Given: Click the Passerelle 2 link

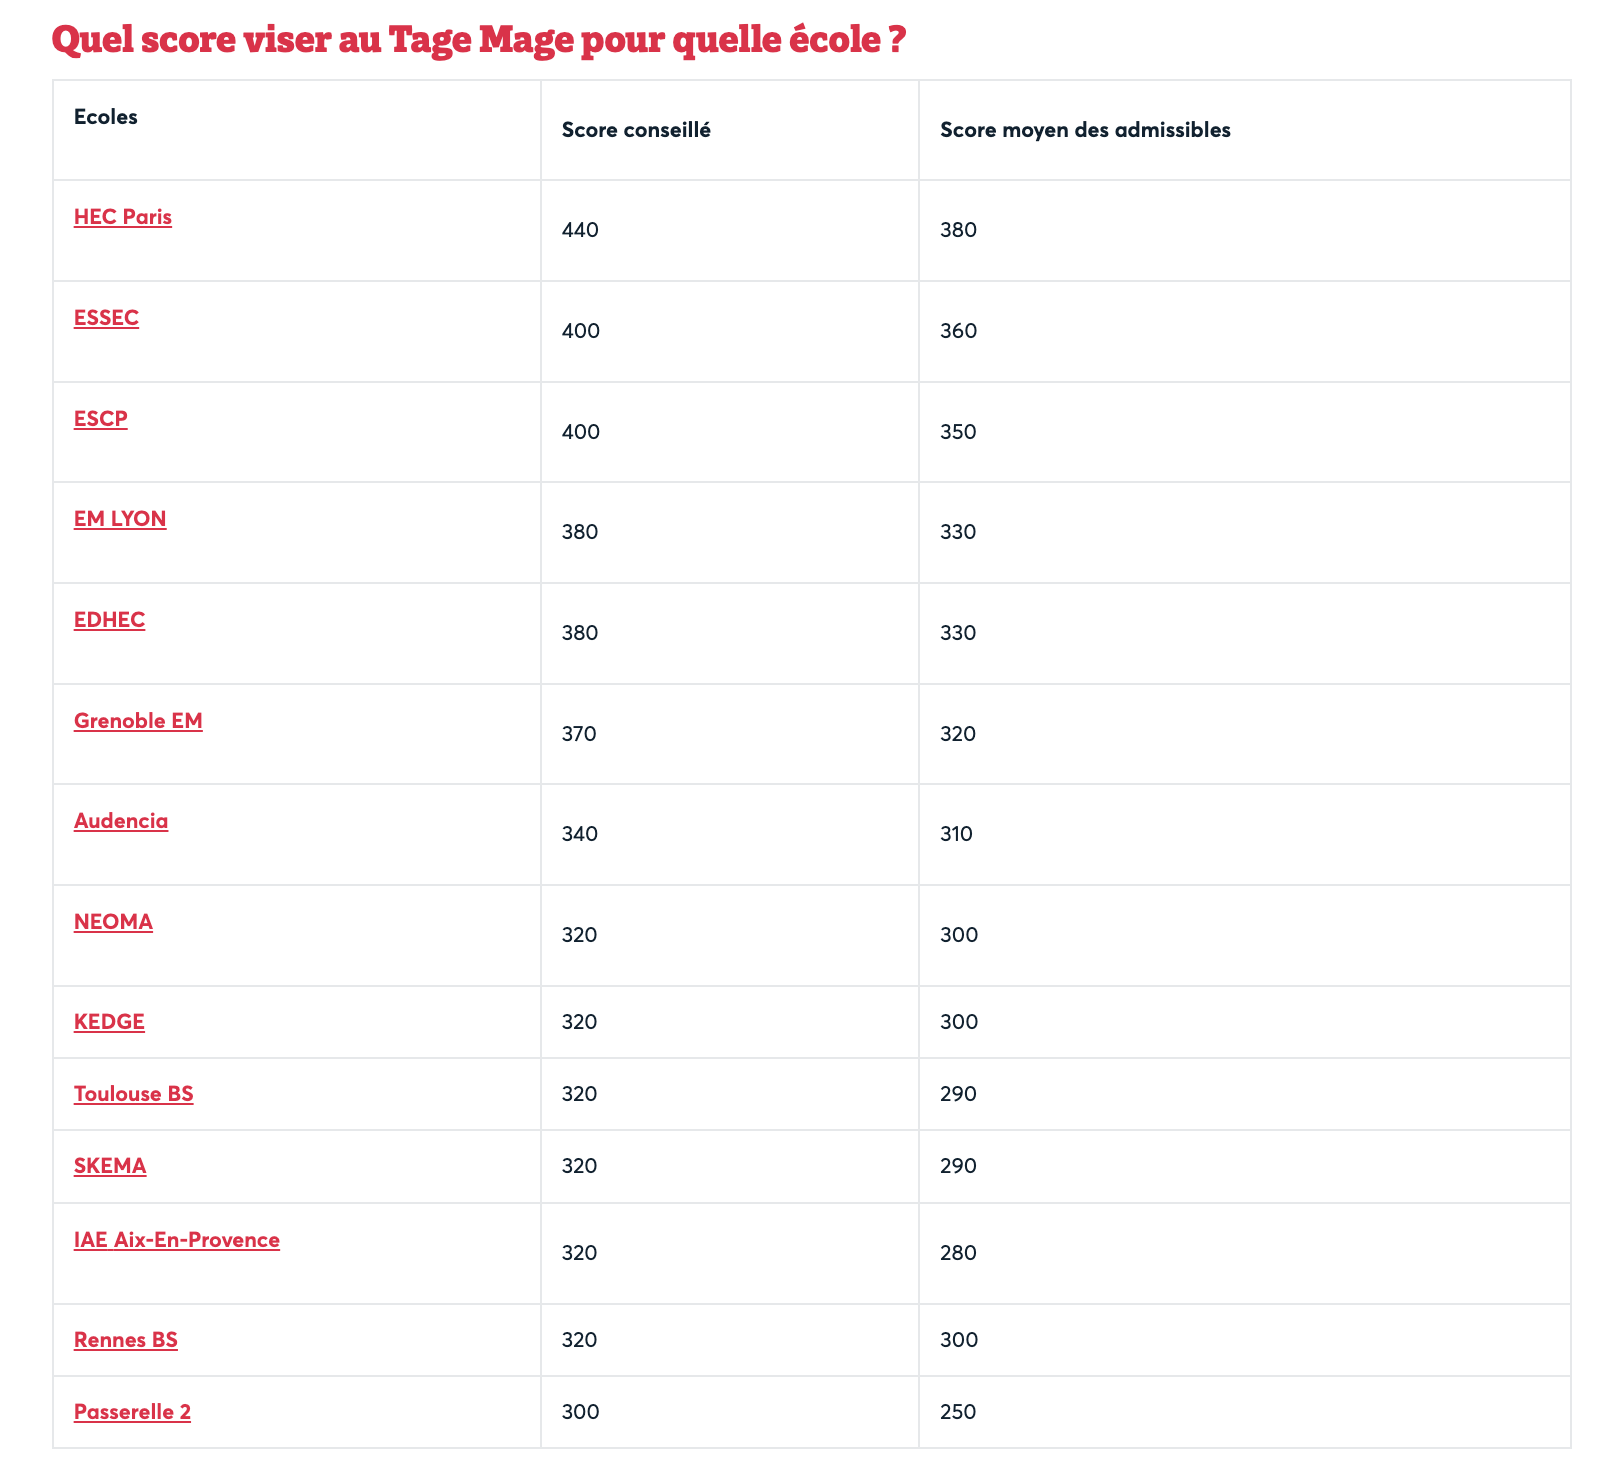Looking at the screenshot, I should 132,1412.
